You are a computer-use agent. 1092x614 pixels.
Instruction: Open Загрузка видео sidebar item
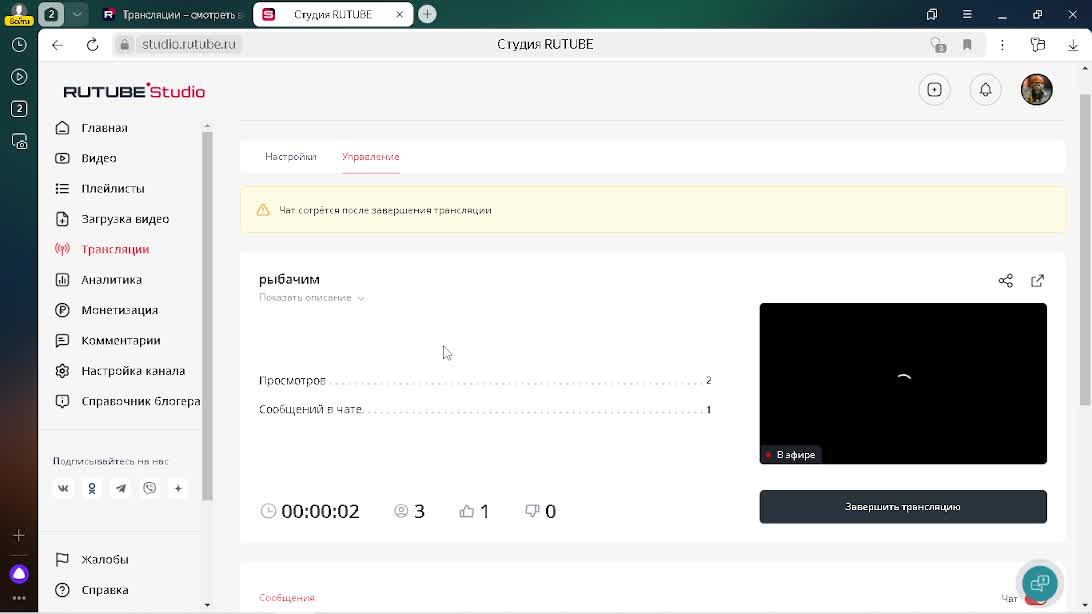(x=125, y=219)
